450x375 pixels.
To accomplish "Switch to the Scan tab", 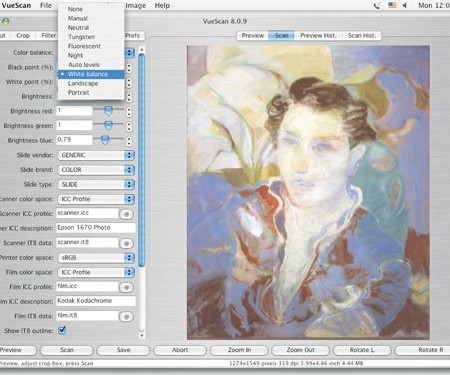I will tap(282, 35).
